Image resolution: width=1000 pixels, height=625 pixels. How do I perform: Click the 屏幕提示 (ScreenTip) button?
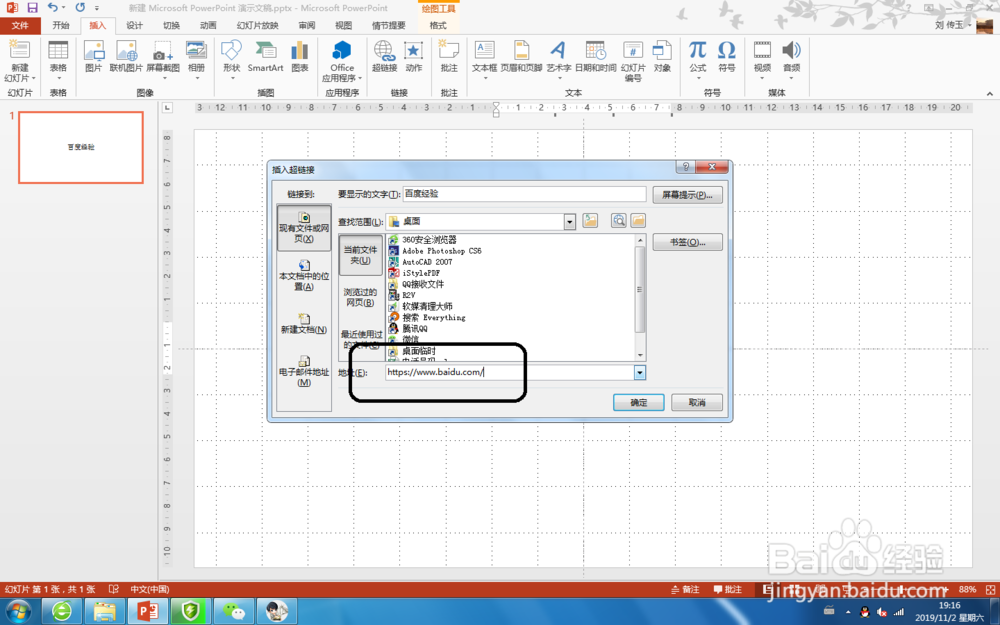[688, 195]
